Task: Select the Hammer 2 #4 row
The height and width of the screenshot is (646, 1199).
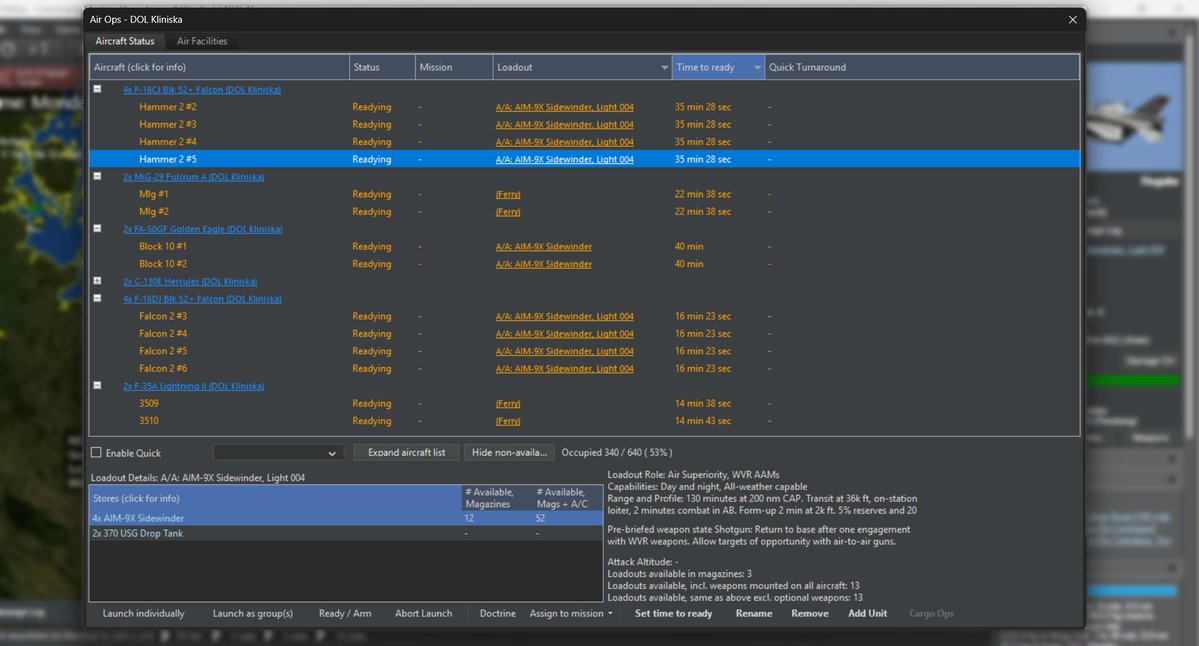Action: point(584,141)
